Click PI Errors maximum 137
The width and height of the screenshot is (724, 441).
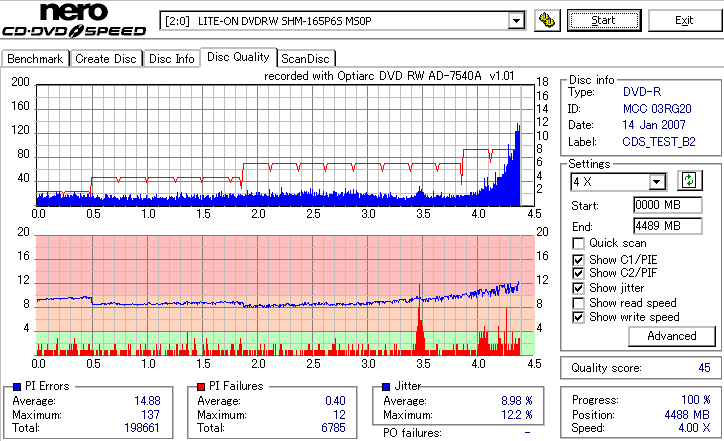pos(151,415)
